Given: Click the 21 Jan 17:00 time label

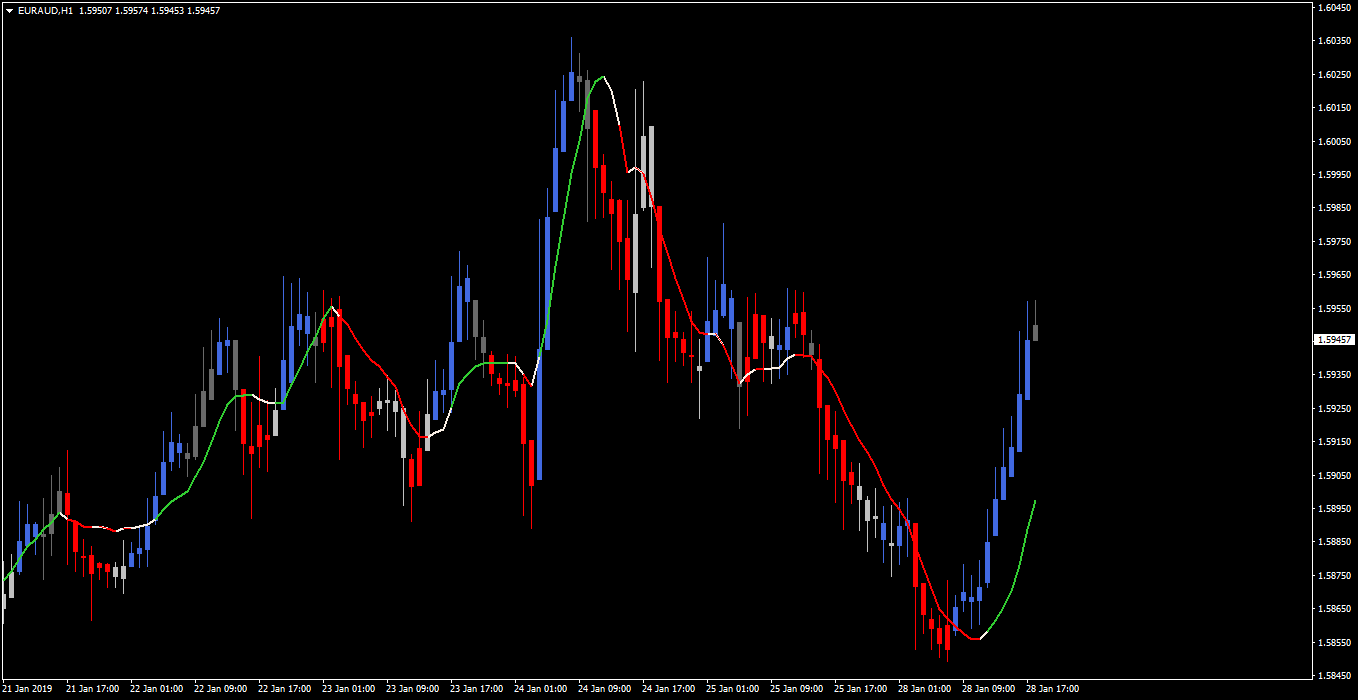Looking at the screenshot, I should click(x=93, y=689).
